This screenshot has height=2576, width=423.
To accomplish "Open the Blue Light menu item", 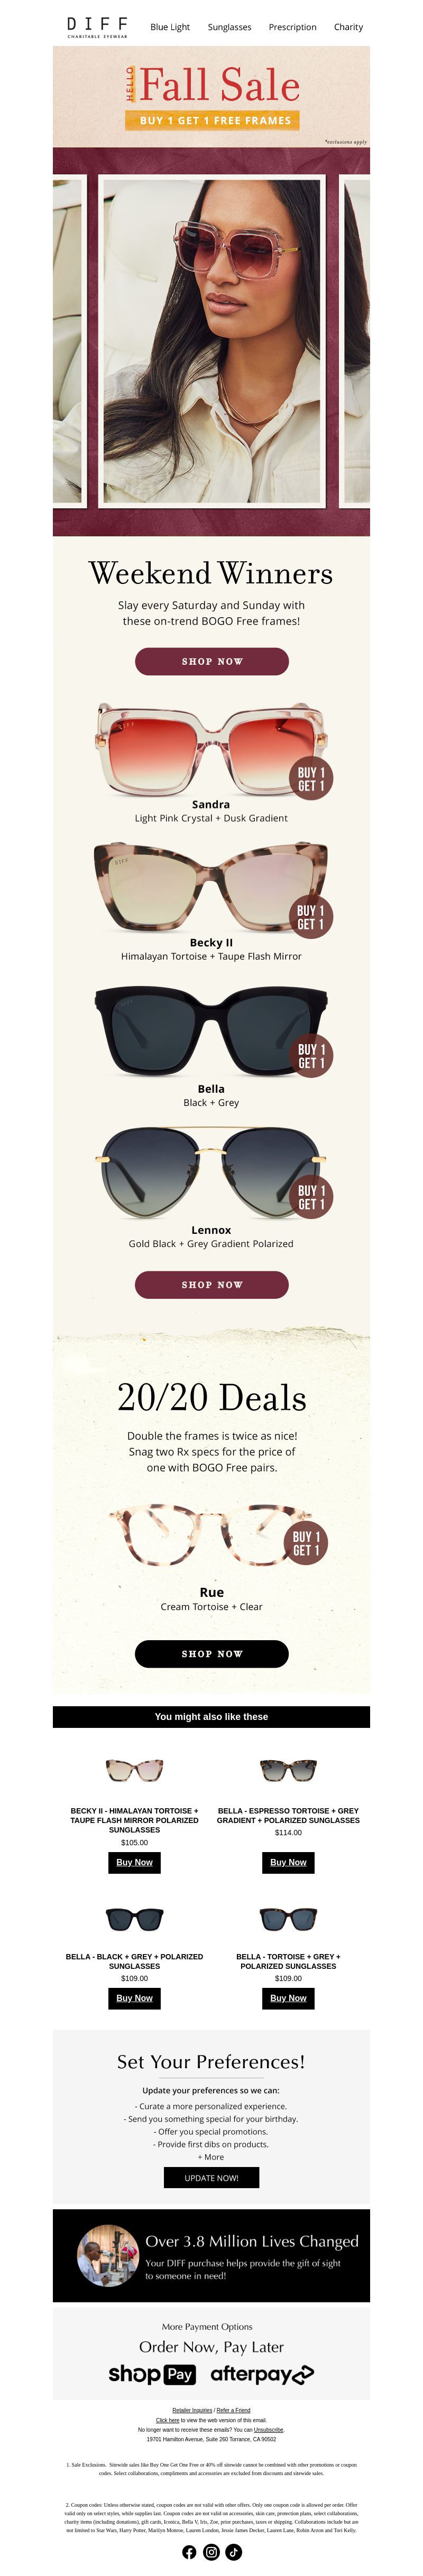I will 170,27.
